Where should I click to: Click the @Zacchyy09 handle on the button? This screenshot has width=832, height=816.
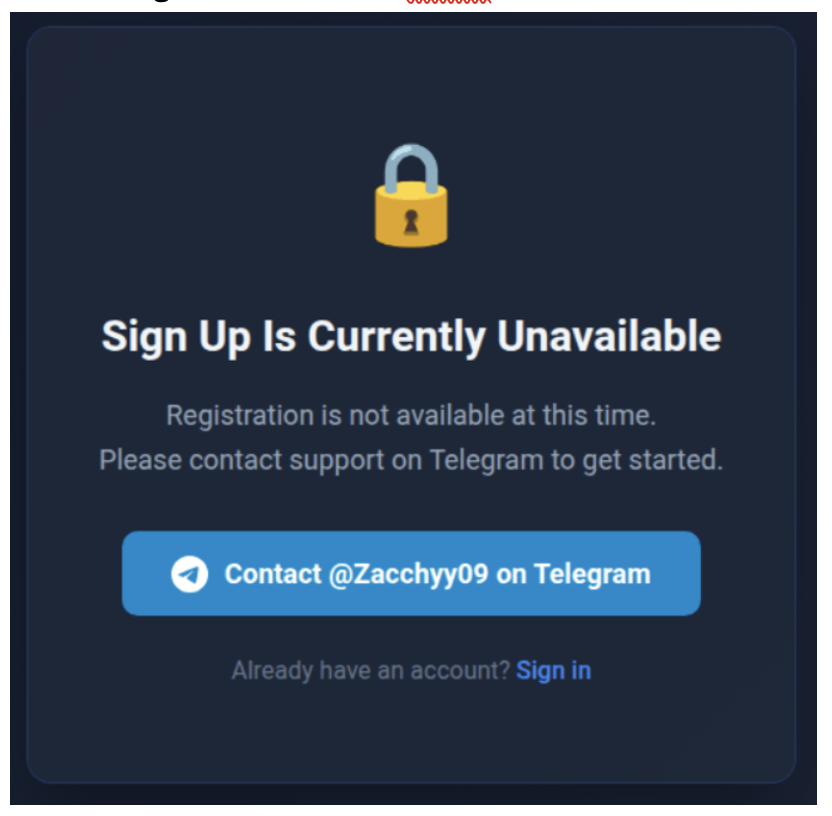pyautogui.click(x=408, y=575)
